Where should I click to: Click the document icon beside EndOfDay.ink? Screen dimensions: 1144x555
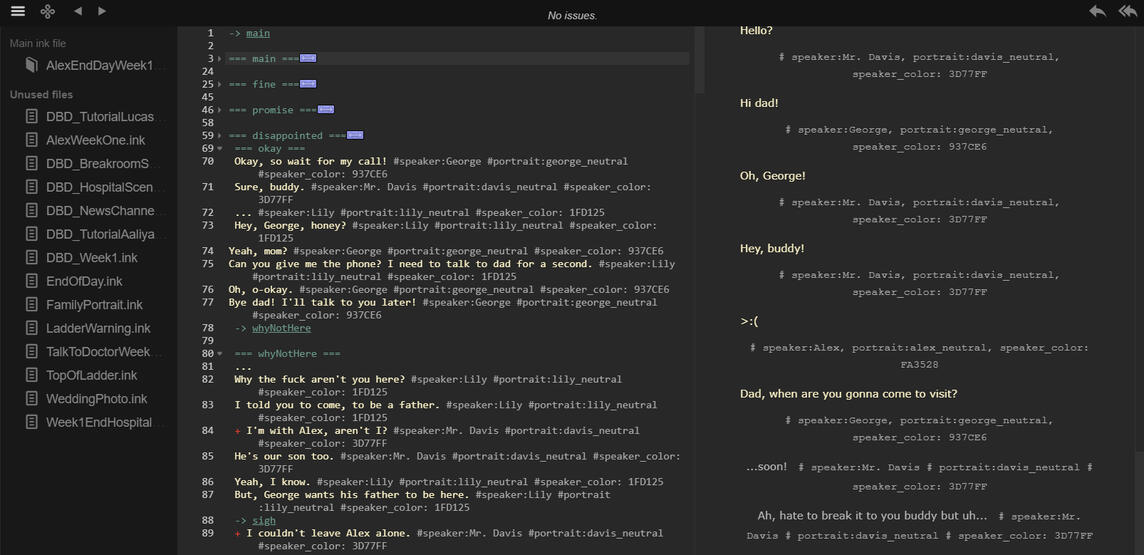pos(31,281)
